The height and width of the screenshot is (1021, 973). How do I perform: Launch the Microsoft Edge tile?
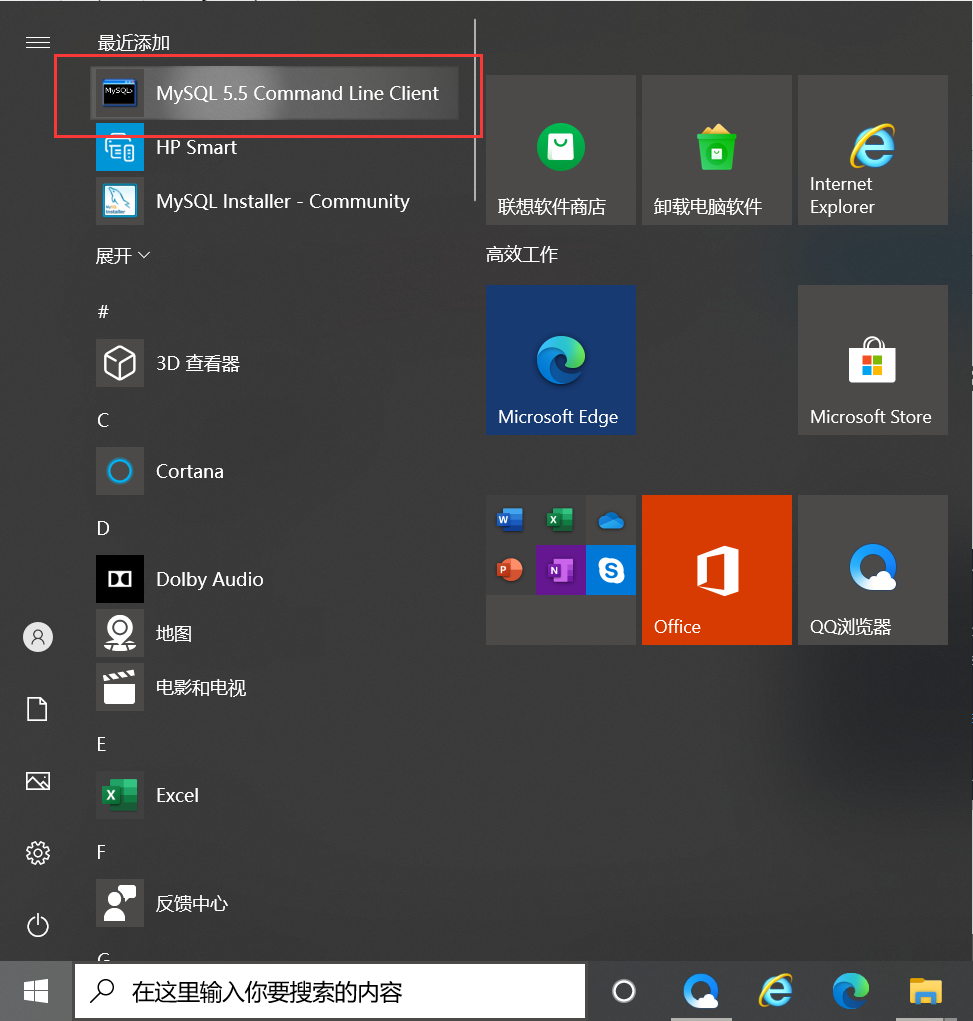561,360
